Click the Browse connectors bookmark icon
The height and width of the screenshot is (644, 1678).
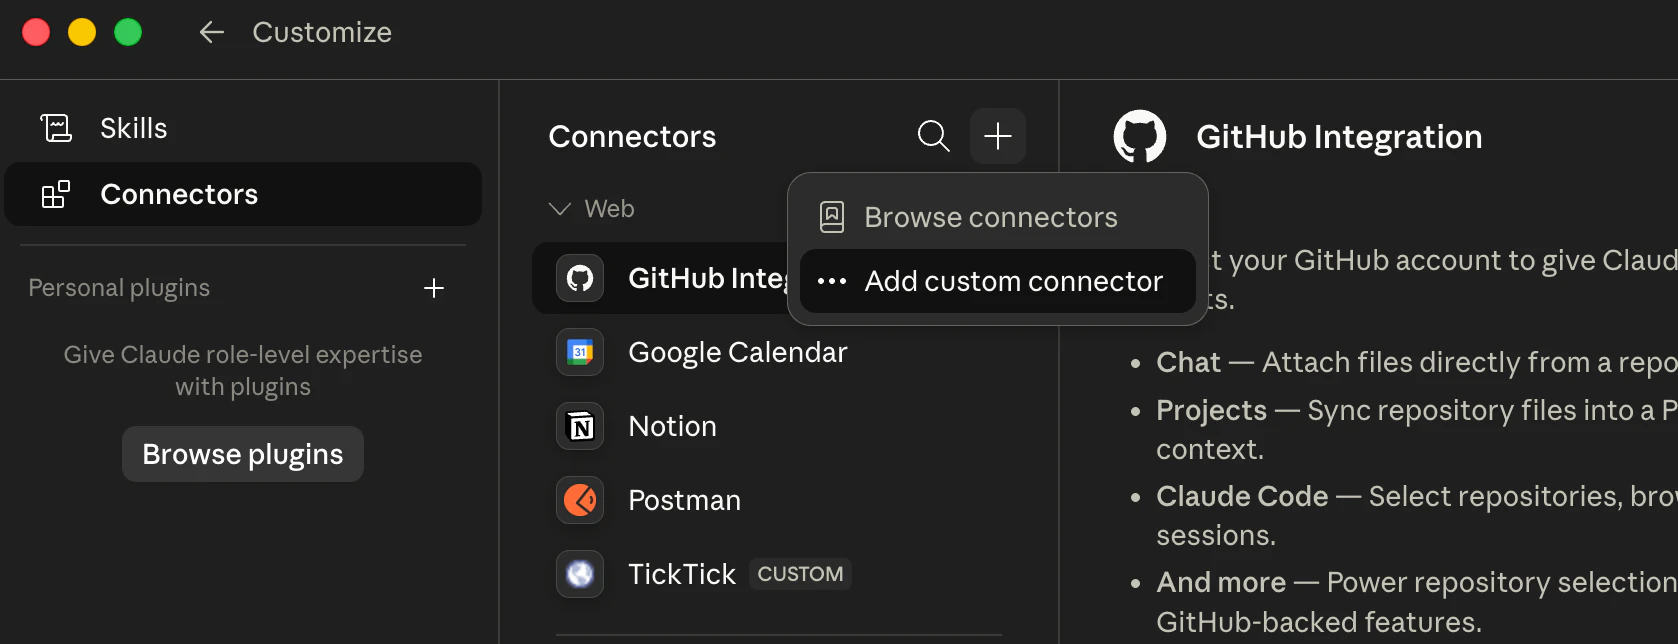click(x=832, y=217)
